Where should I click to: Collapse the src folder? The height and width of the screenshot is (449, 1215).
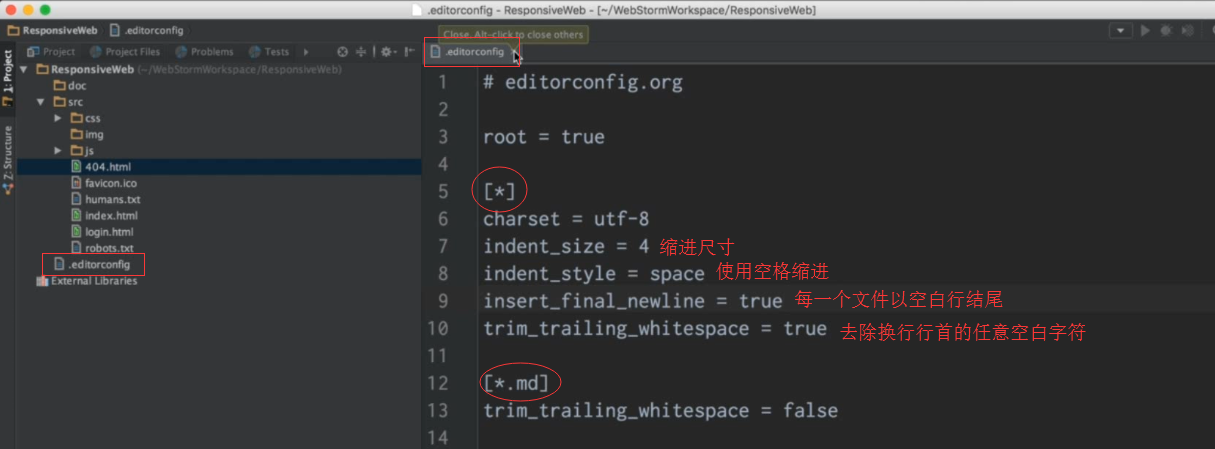point(41,102)
